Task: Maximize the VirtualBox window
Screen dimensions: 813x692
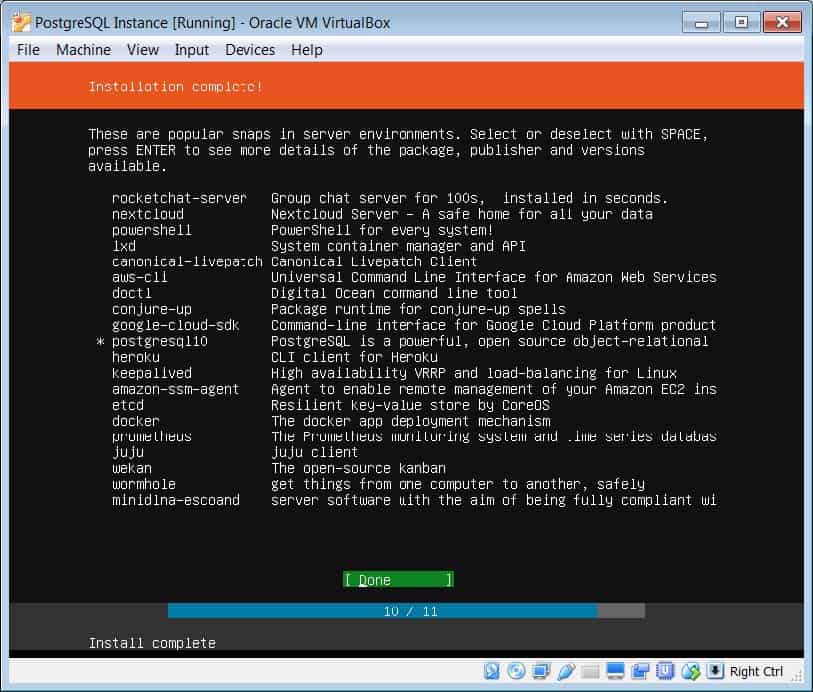Action: [741, 23]
